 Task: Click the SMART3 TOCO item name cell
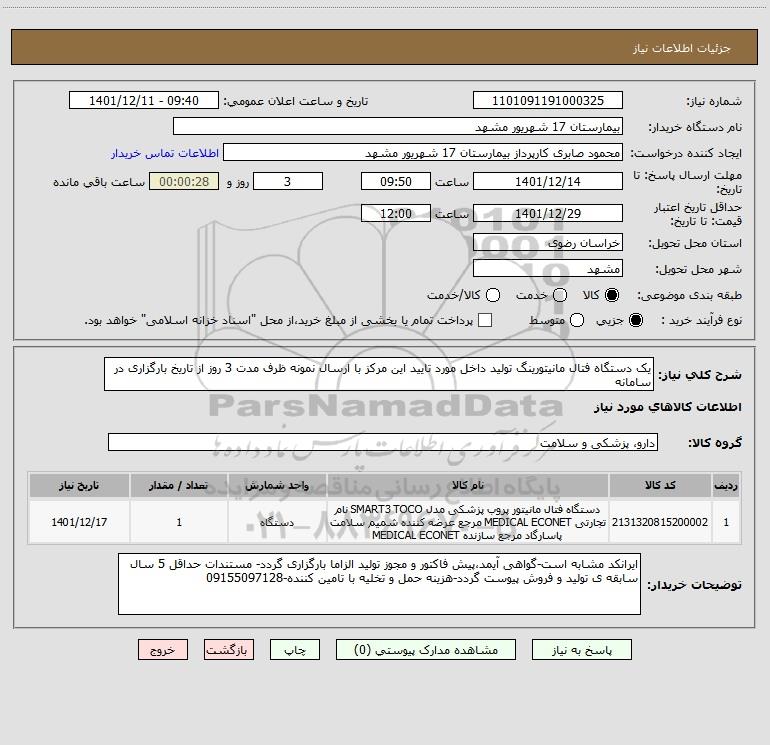pyautogui.click(x=468, y=522)
